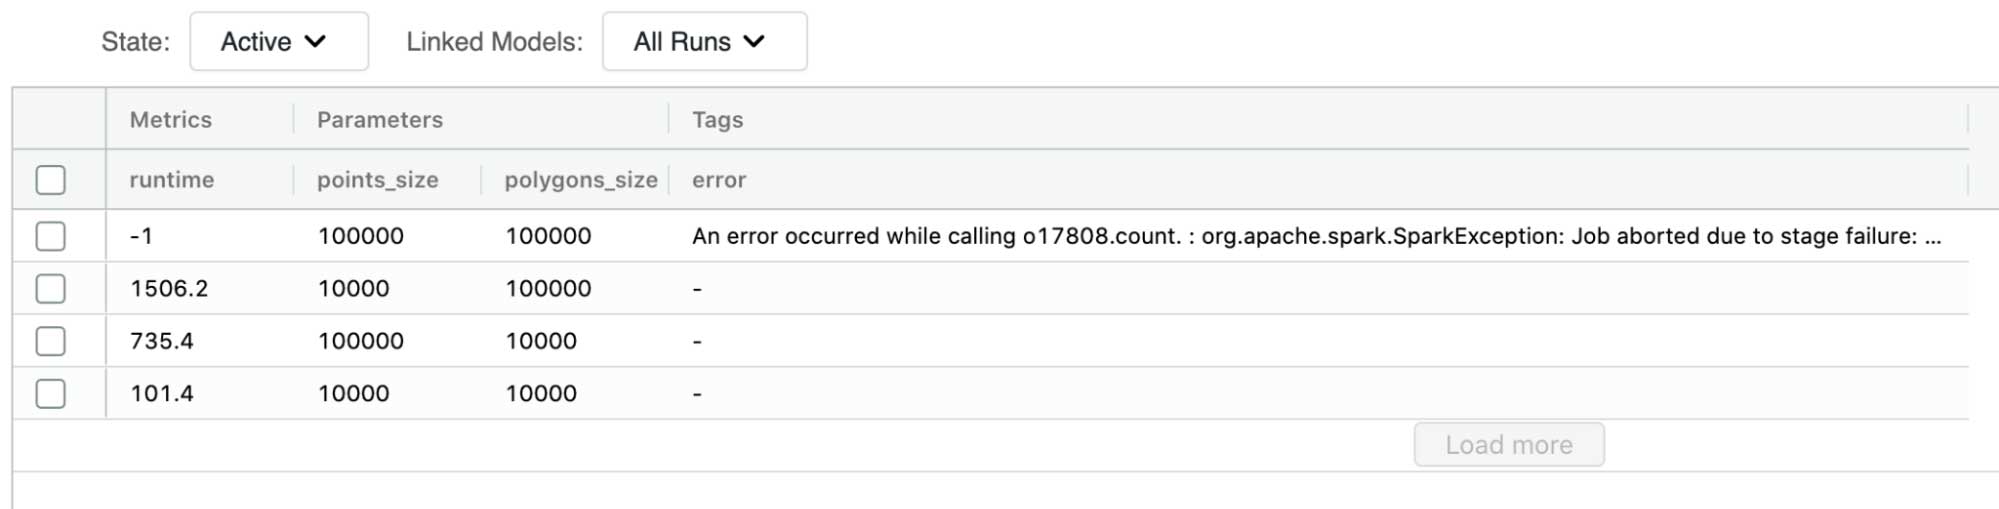The height and width of the screenshot is (509, 1999).
Task: Click the polygons_size column header
Action: [581, 180]
